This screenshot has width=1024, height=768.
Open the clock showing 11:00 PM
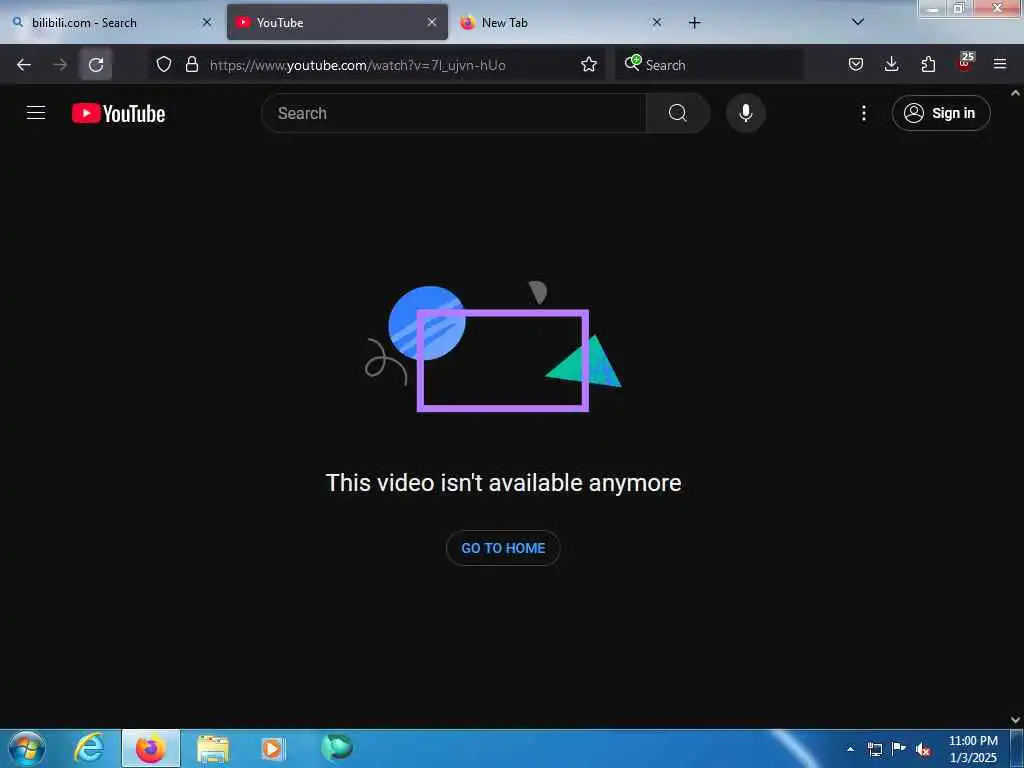pyautogui.click(x=973, y=749)
